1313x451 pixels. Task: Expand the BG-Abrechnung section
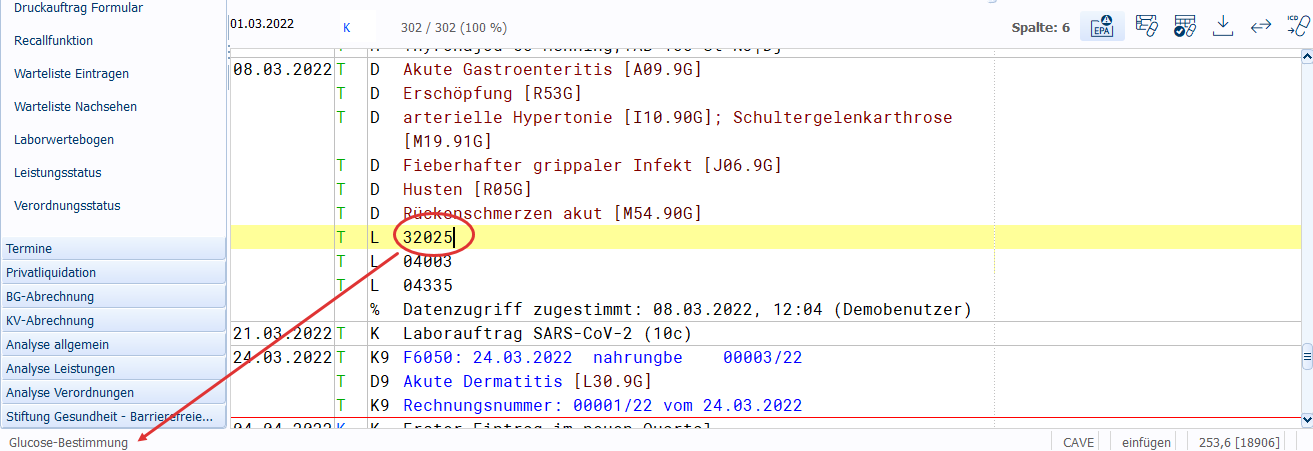113,296
